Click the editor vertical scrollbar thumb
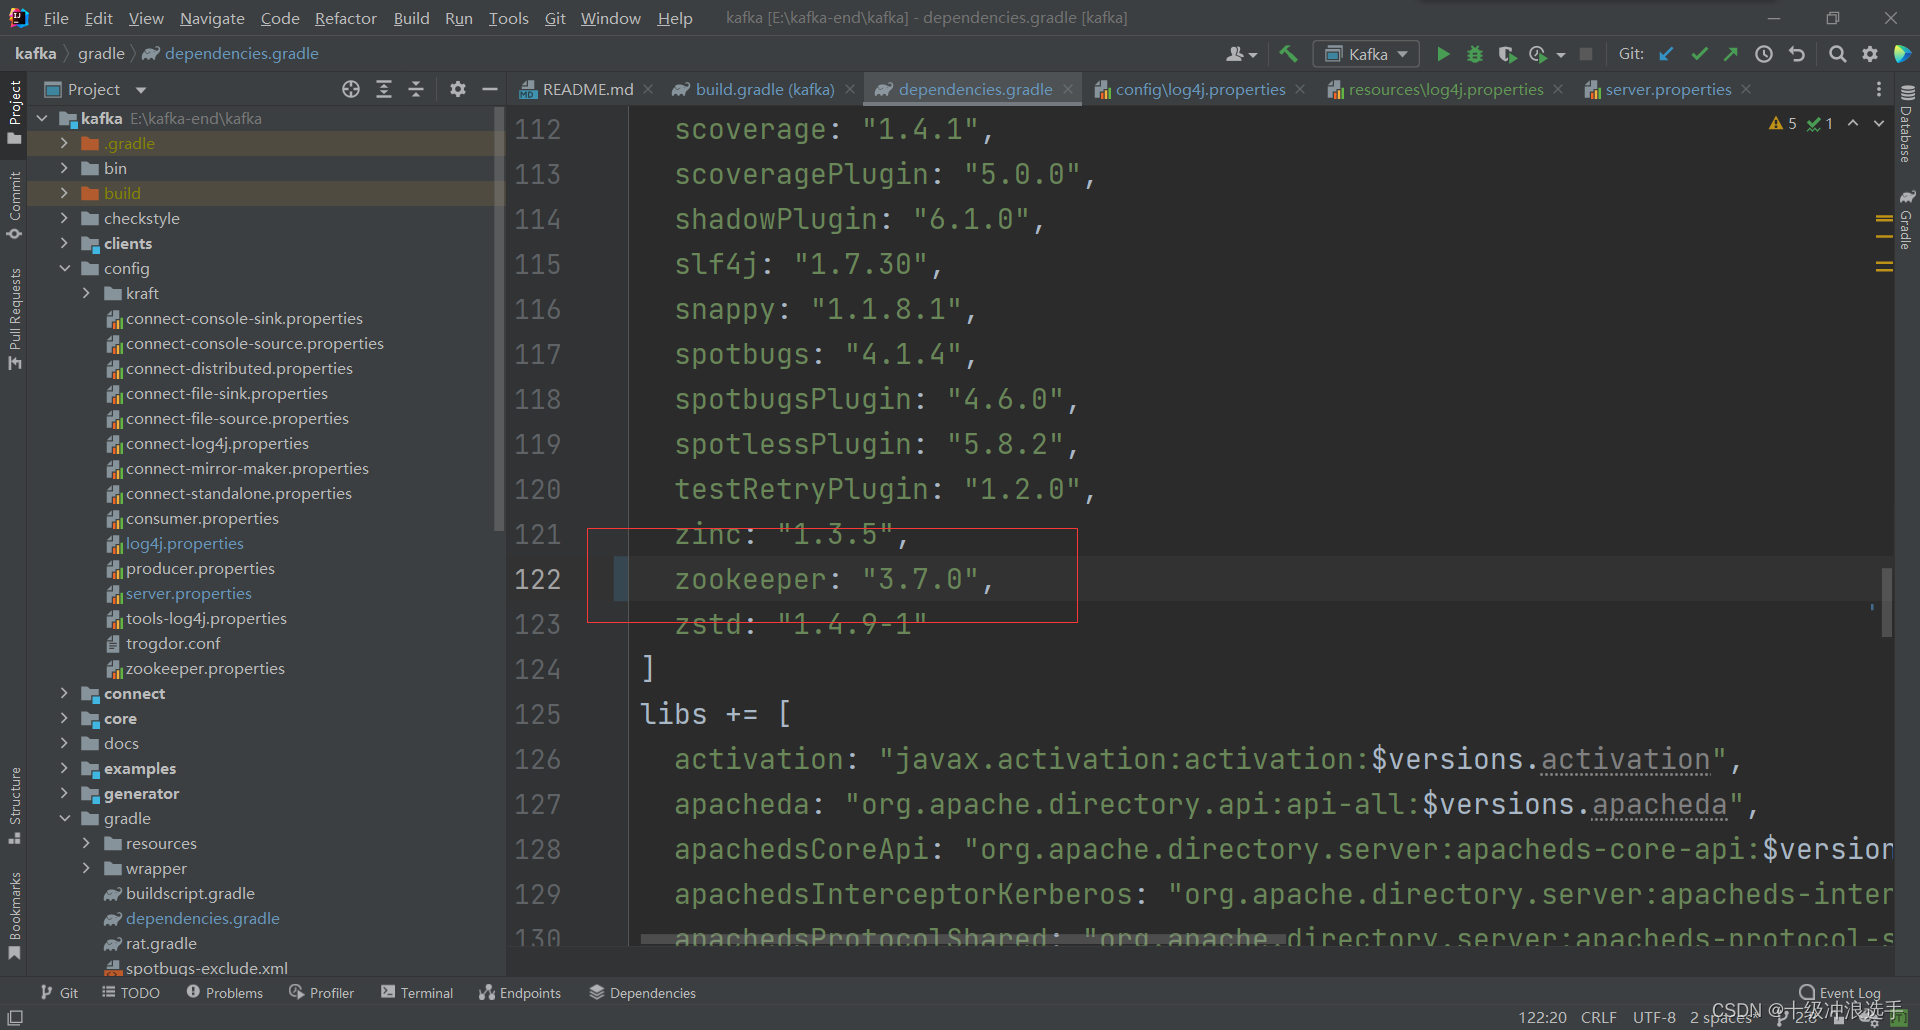Screen dimensions: 1920x1030 [x=1887, y=602]
